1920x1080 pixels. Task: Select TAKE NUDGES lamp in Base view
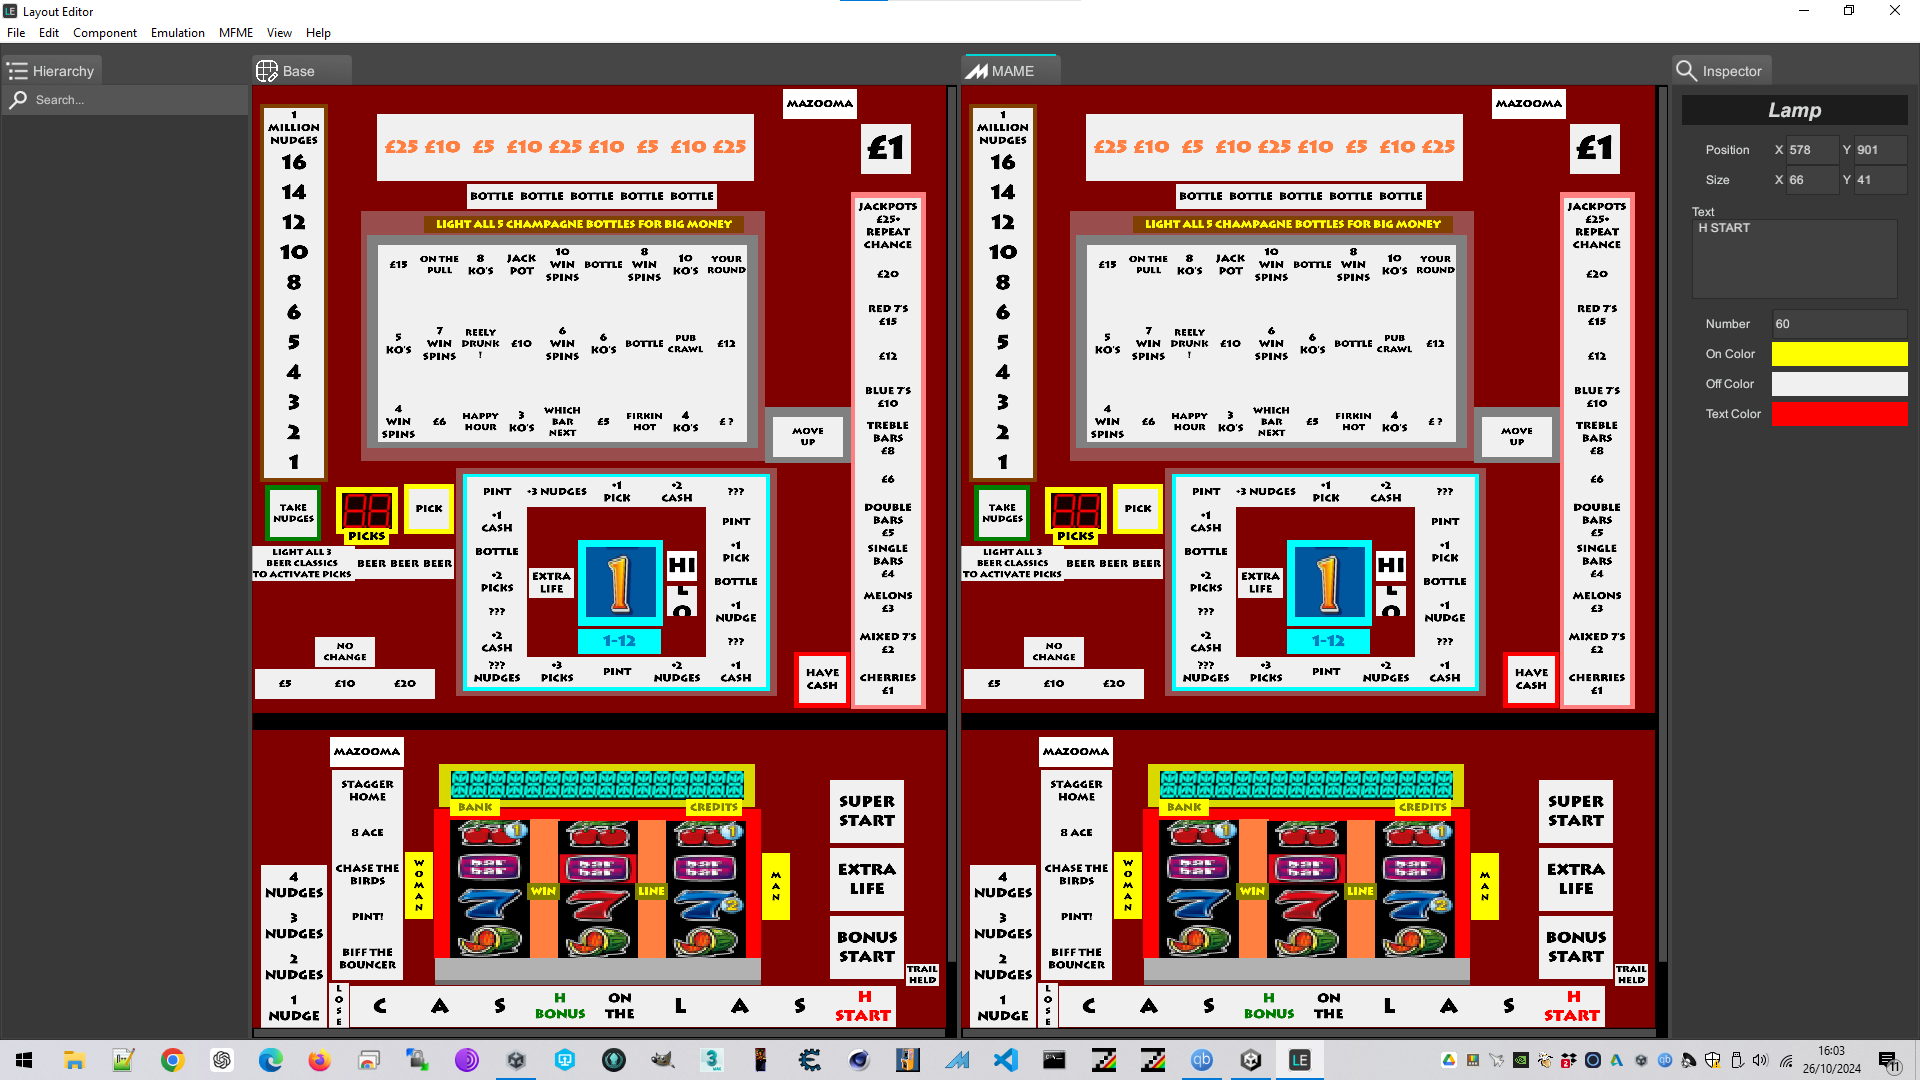(x=293, y=513)
